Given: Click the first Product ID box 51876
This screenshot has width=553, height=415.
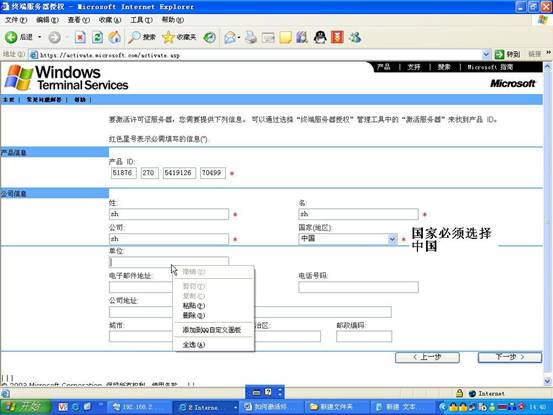Looking at the screenshot, I should click(x=123, y=173).
